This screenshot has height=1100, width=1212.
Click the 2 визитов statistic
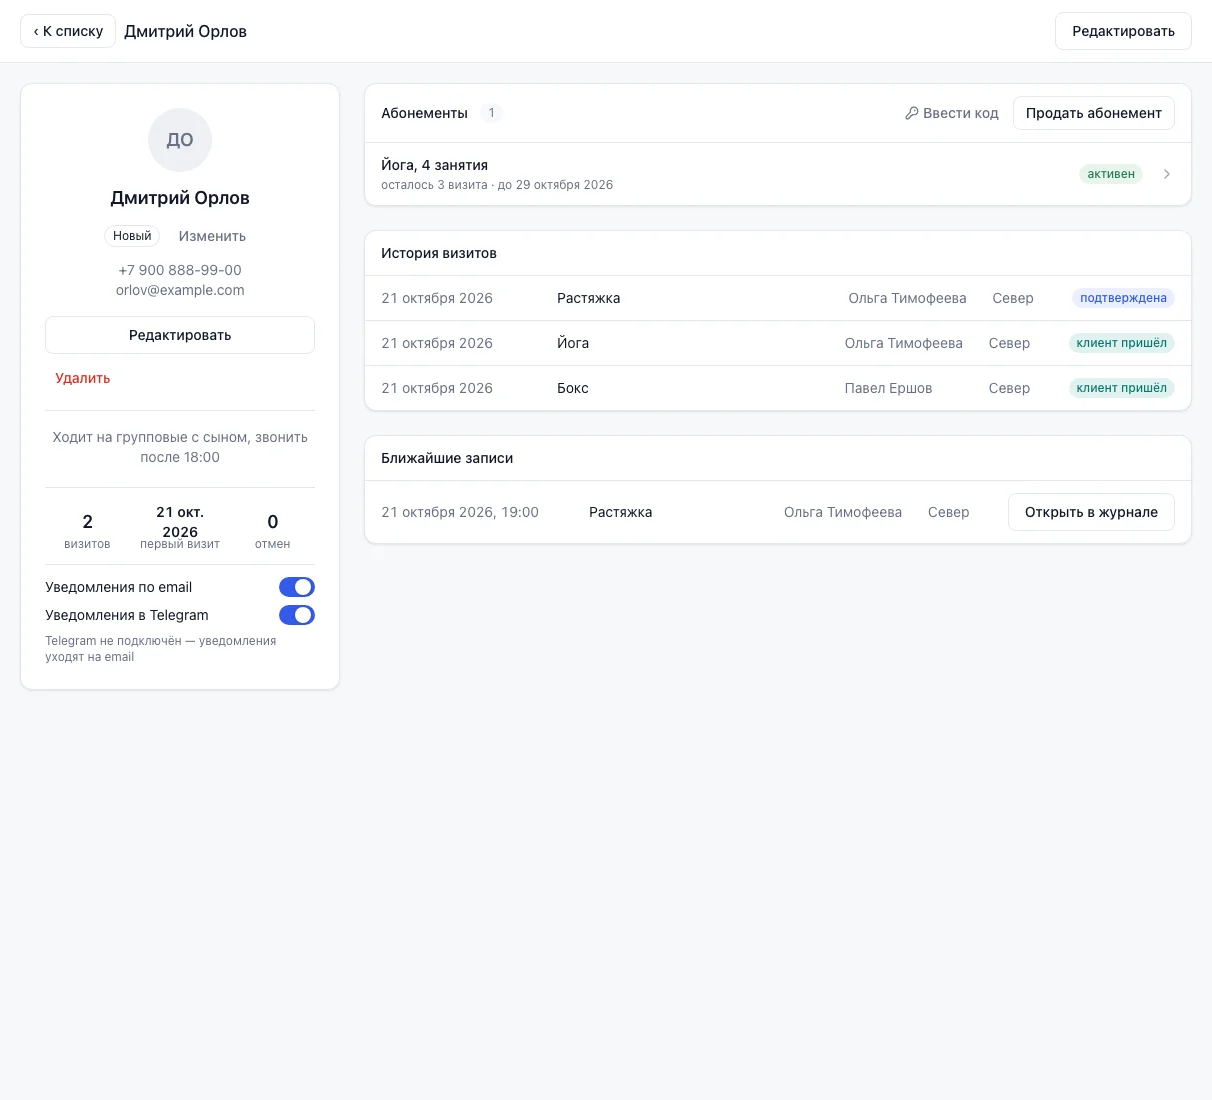87,530
